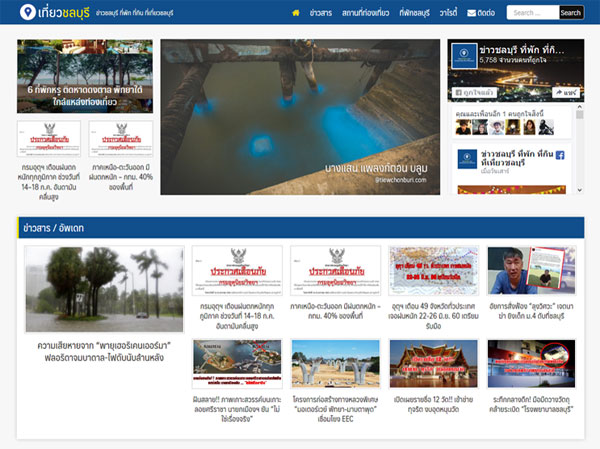Screen dimensions: 600x449
Task: Click the last friend profile photo in widget
Action: [x=546, y=127]
